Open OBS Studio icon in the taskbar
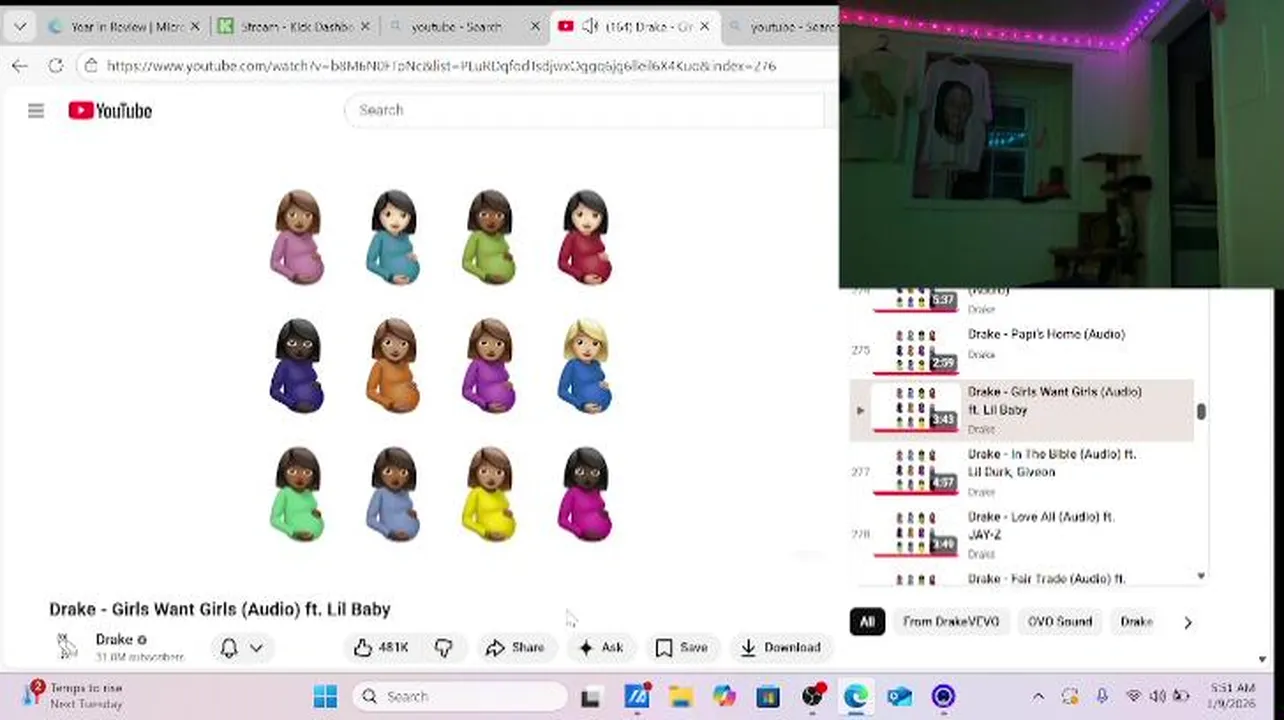The width and height of the screenshot is (1284, 720). tap(813, 697)
